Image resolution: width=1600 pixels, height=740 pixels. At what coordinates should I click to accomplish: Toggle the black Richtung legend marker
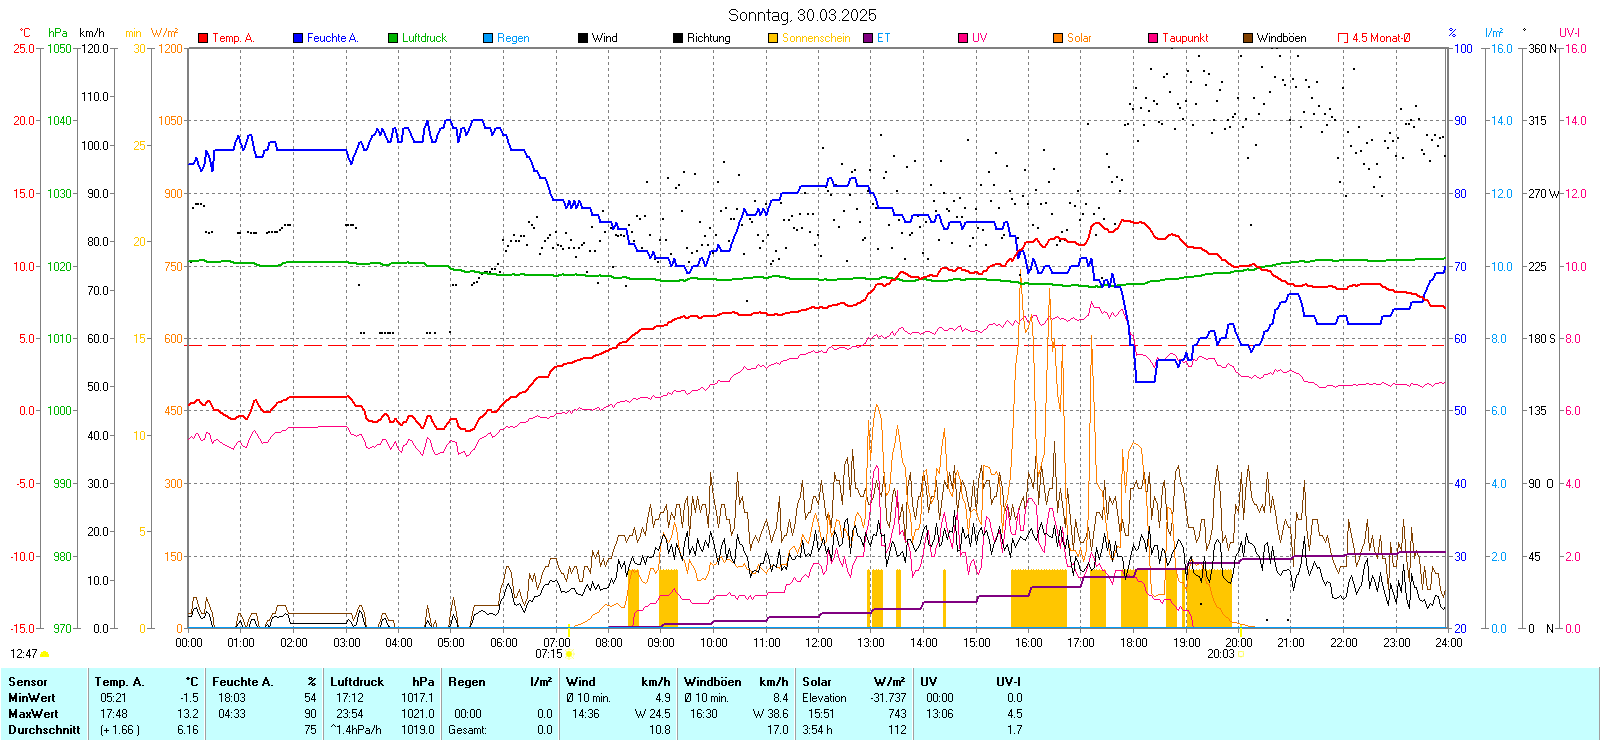[678, 38]
